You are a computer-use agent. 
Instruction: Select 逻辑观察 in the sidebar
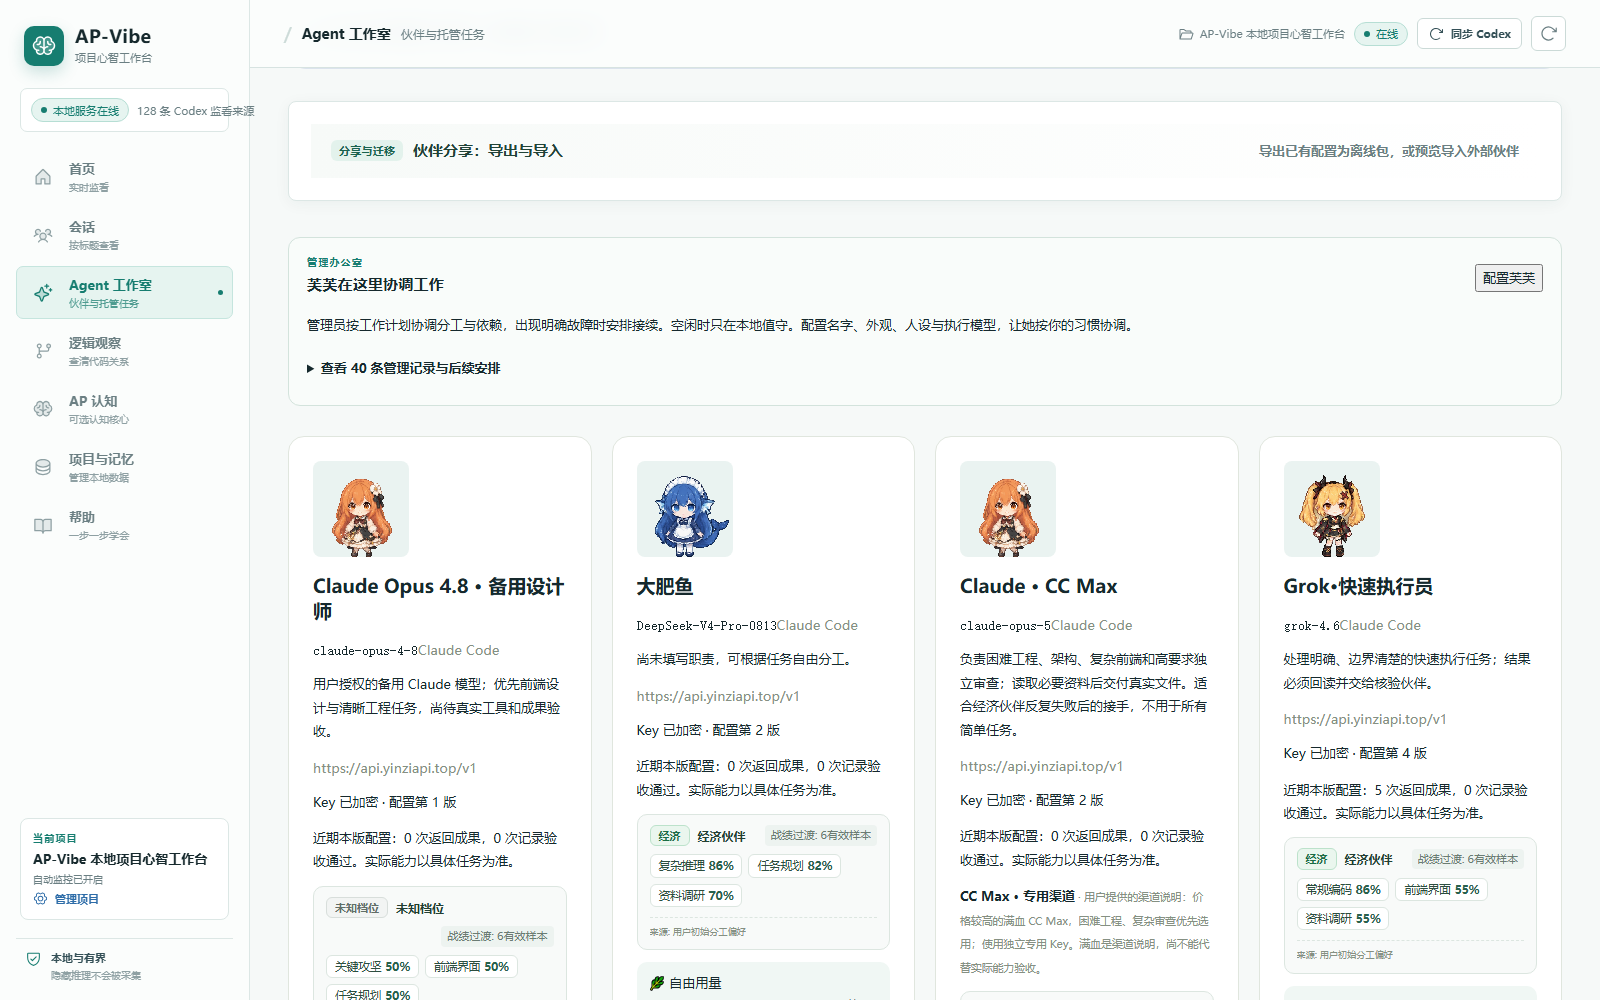point(124,351)
